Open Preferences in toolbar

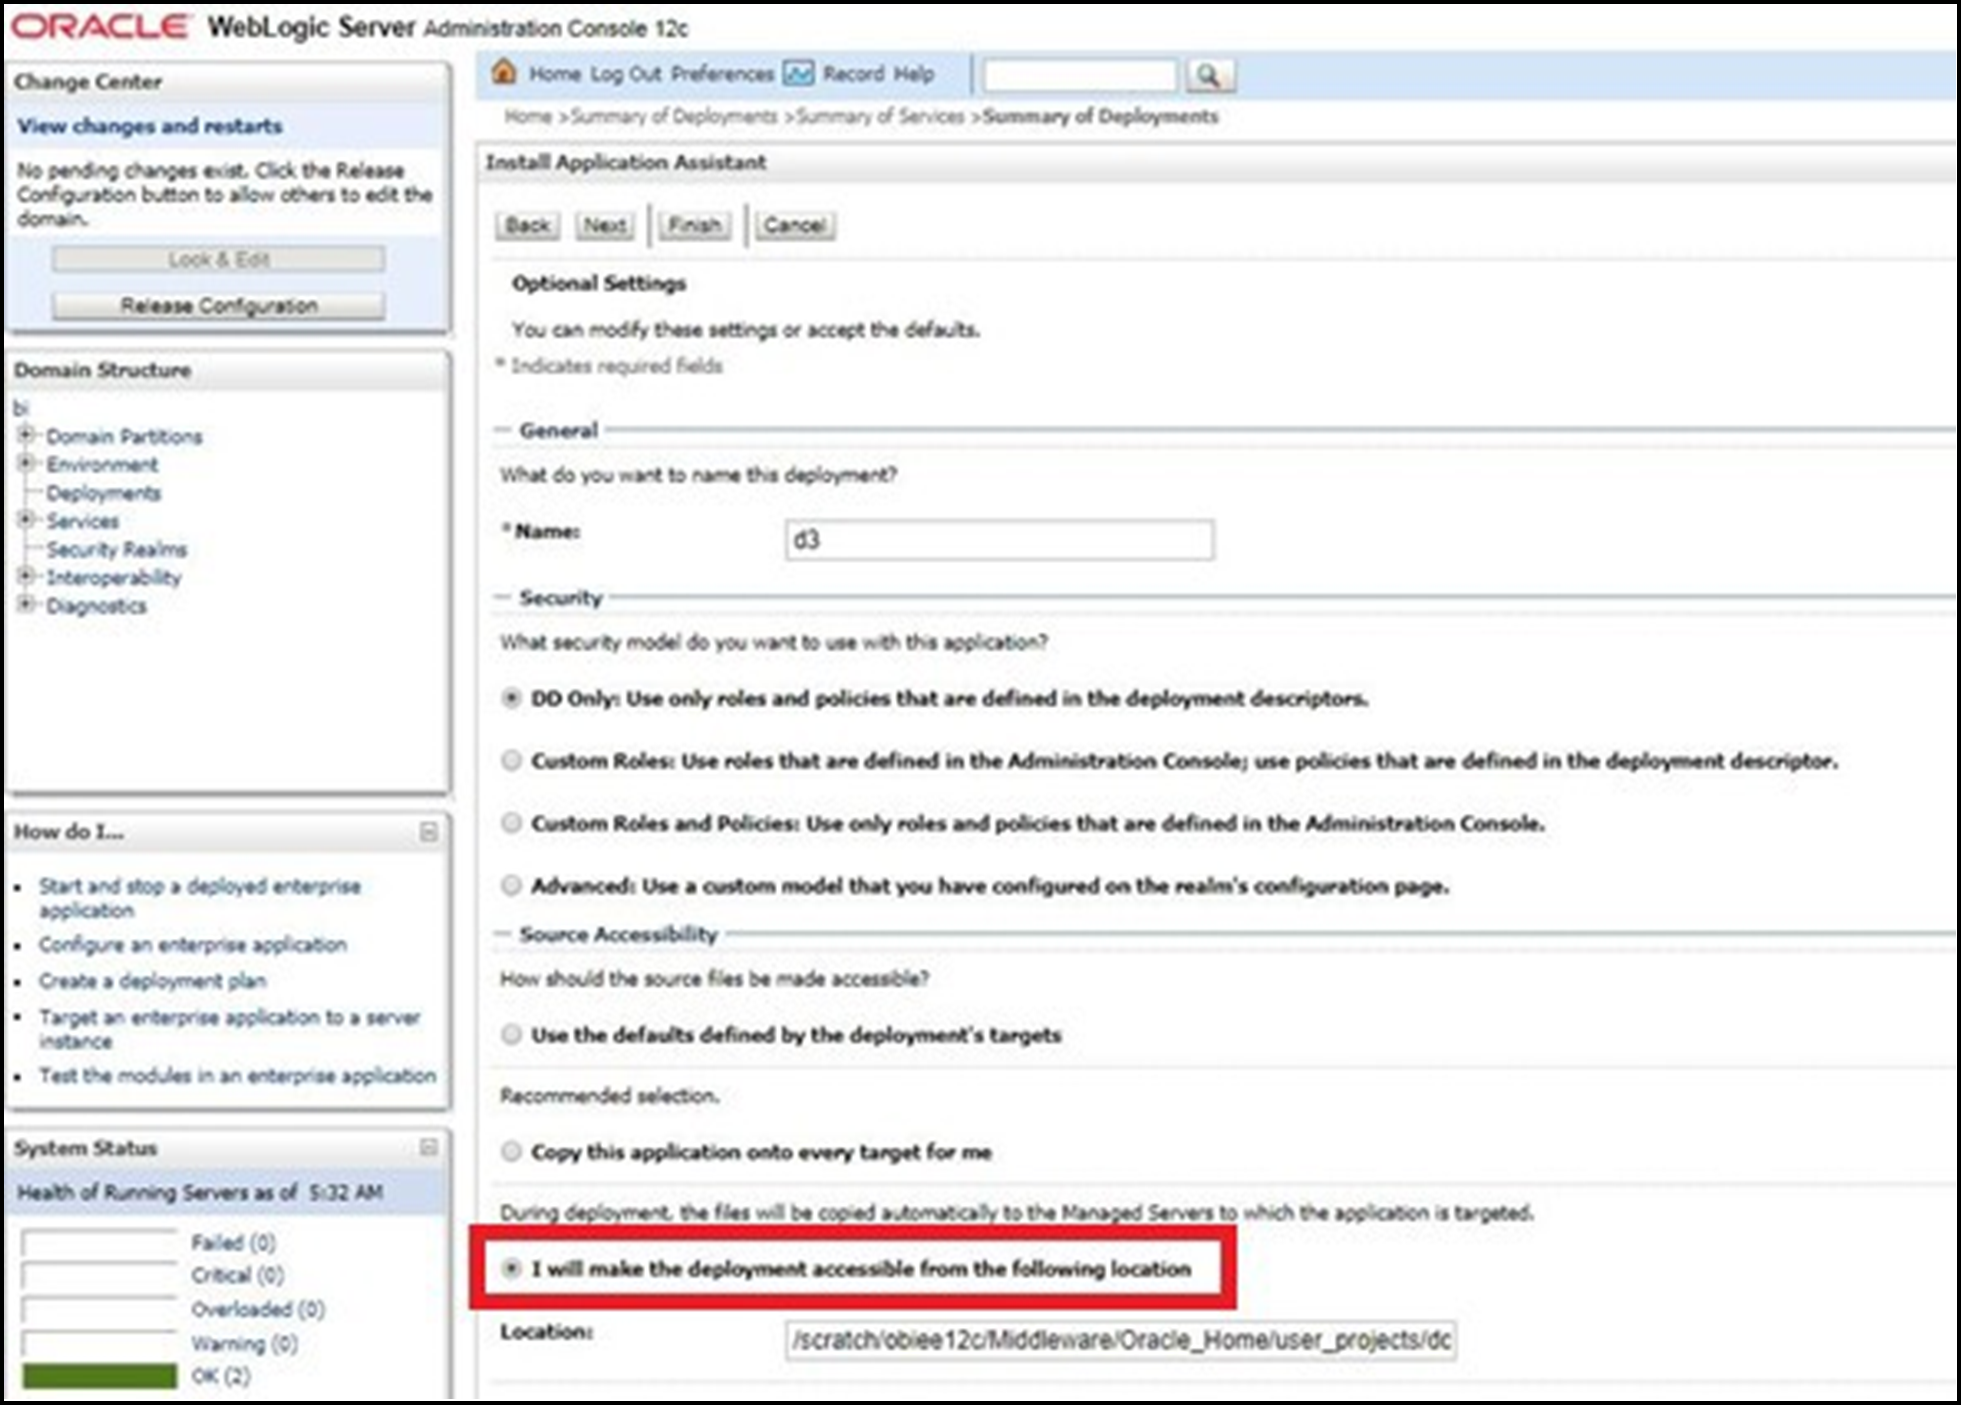[722, 74]
